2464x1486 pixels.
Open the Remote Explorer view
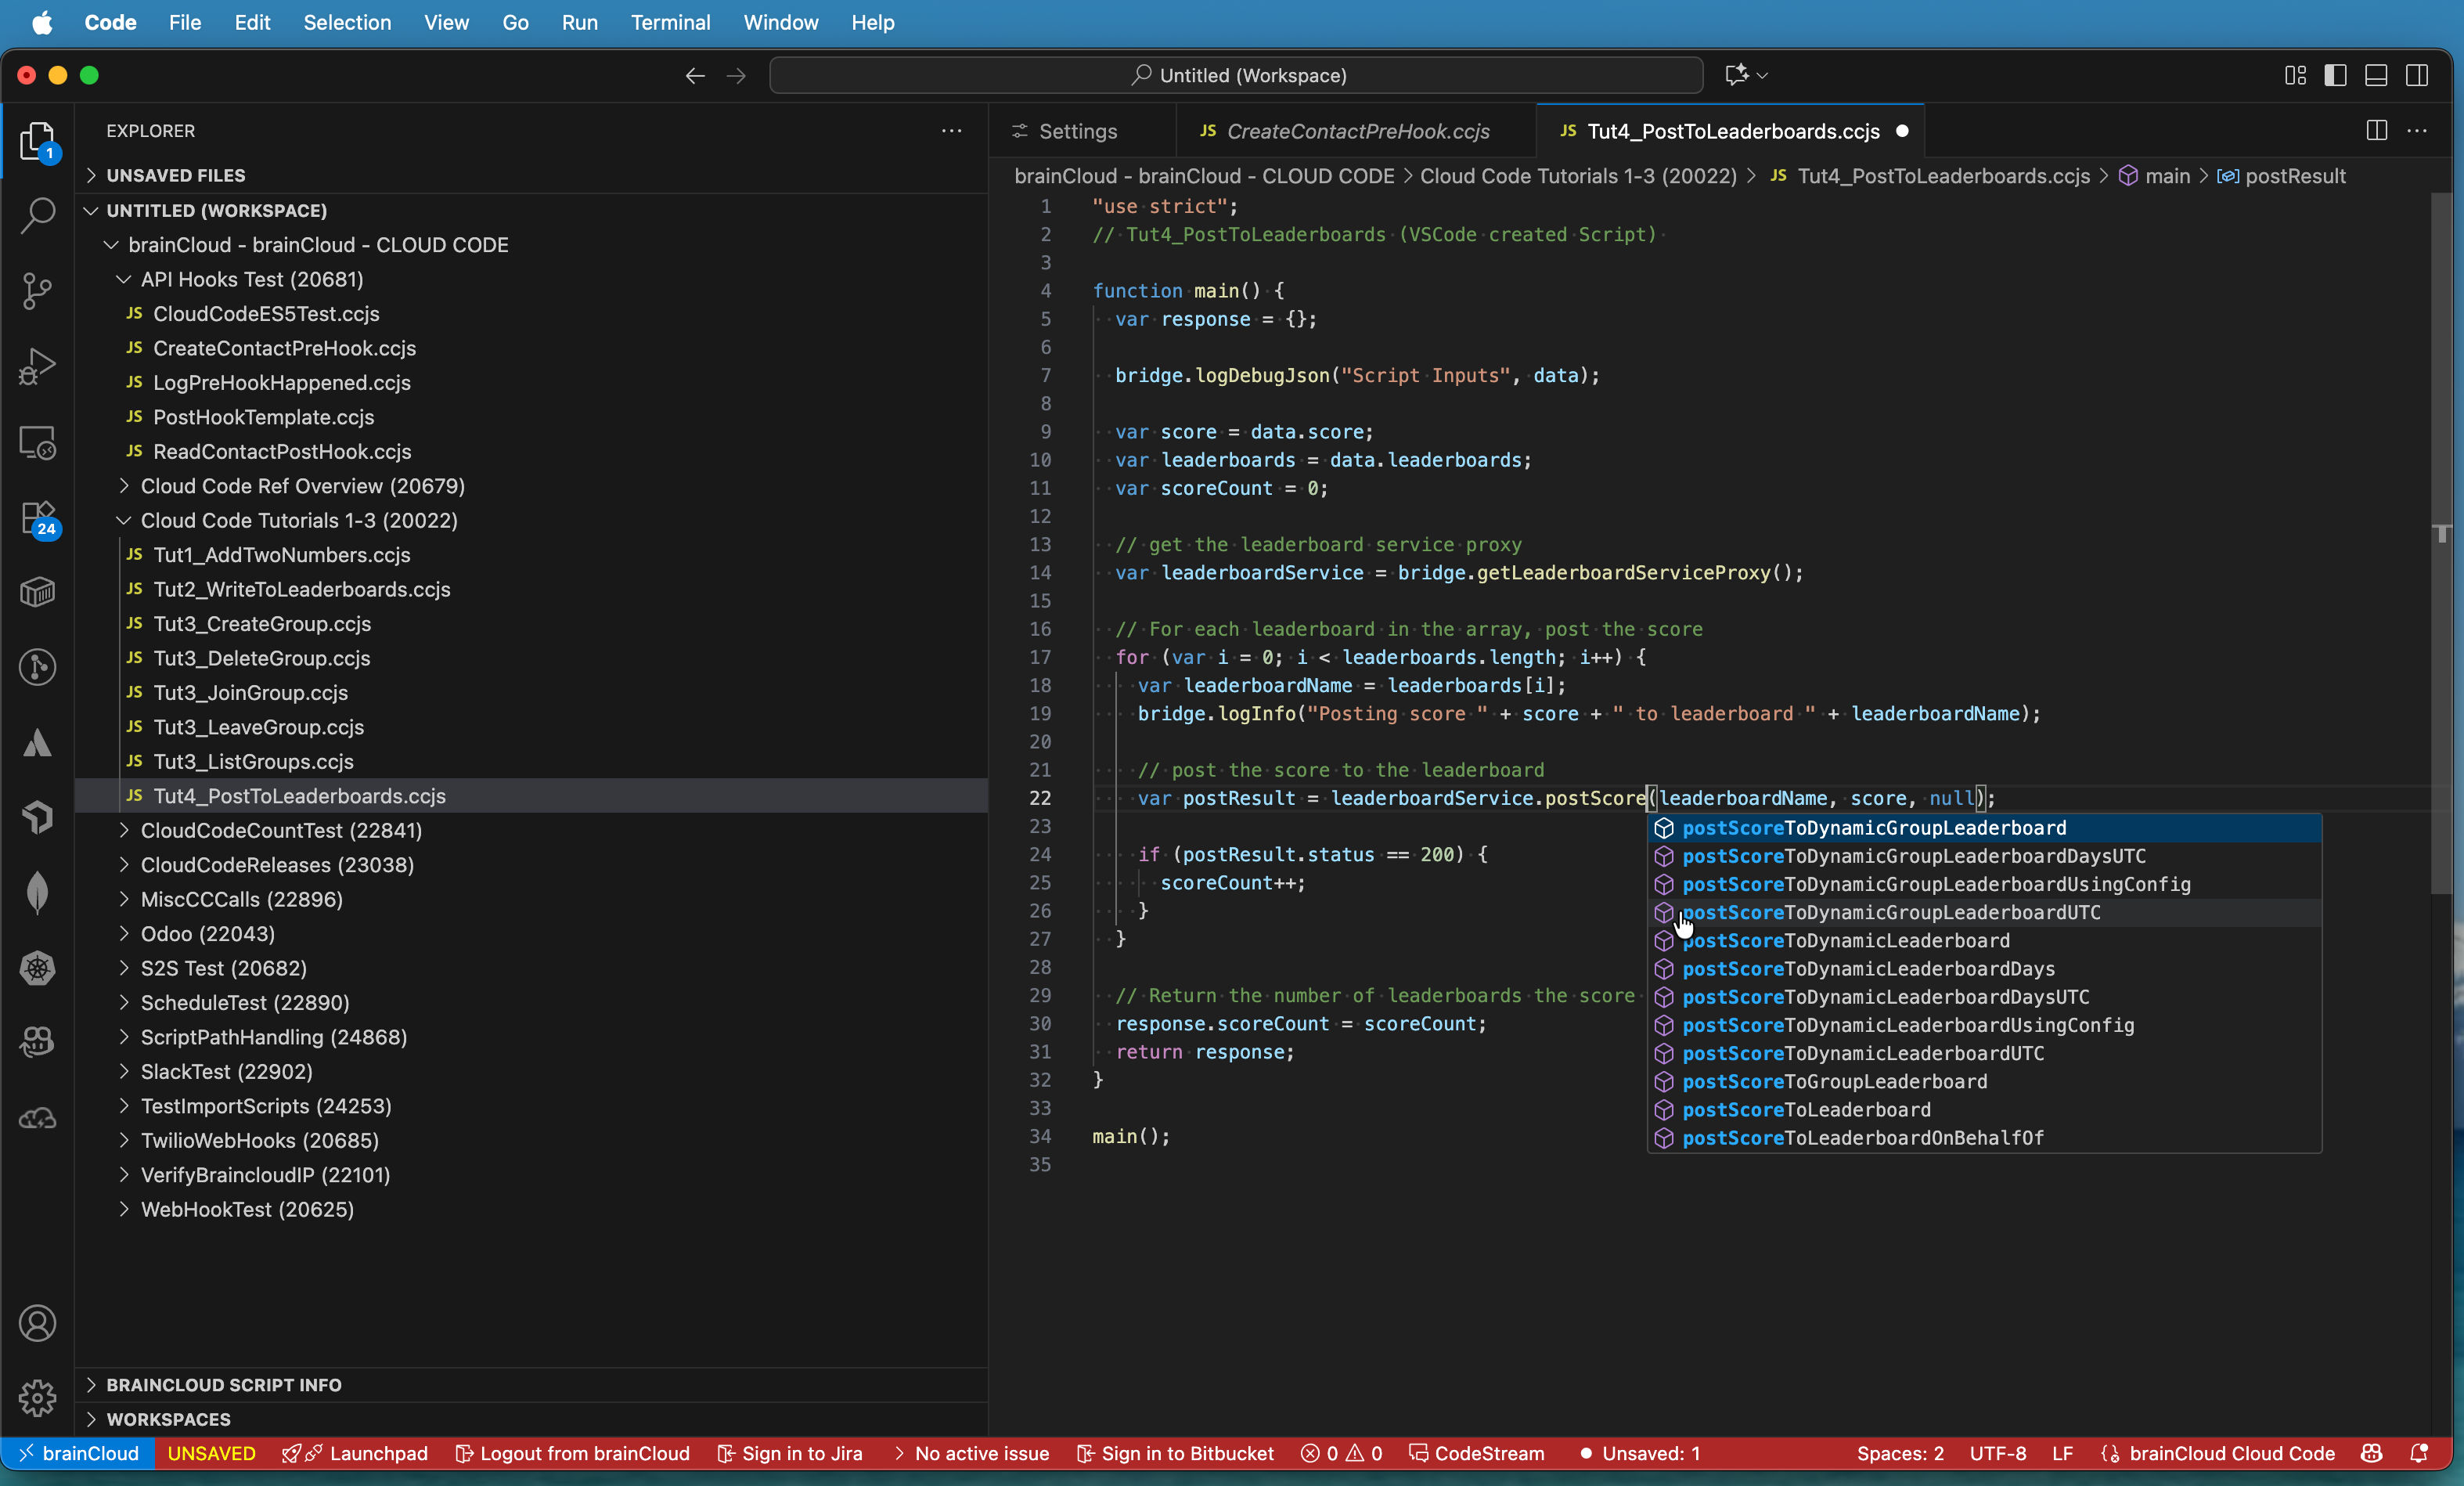(x=38, y=443)
